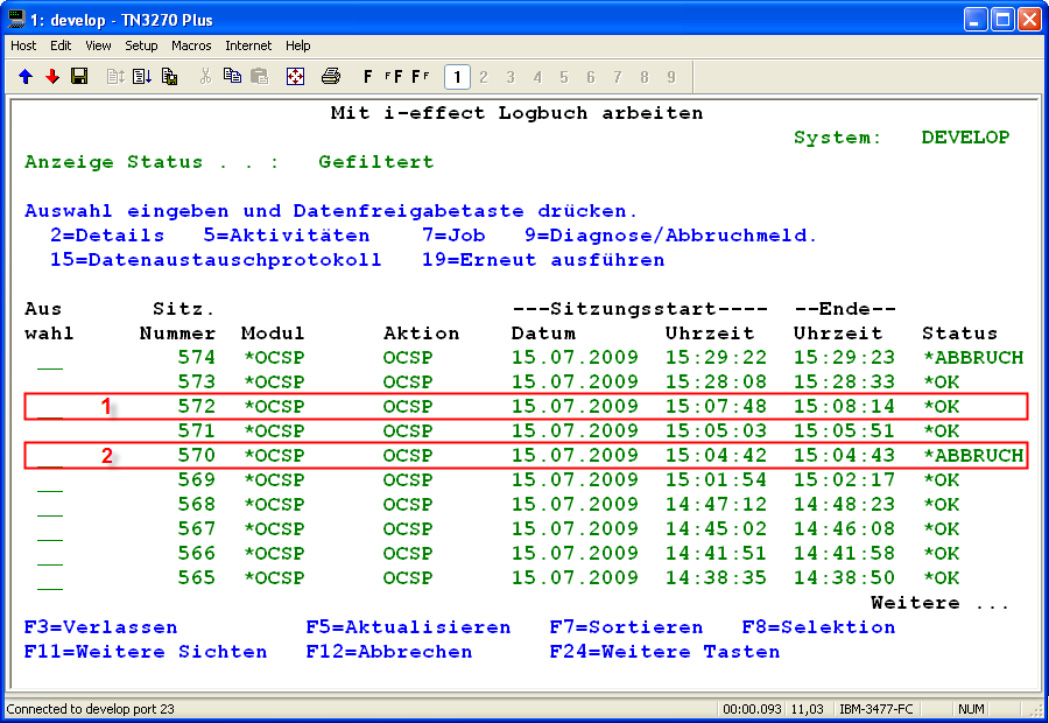Viewport: 1049px width, 723px height.
Task: Click F3=Verlassen function key label
Action: pyautogui.click(x=101, y=627)
